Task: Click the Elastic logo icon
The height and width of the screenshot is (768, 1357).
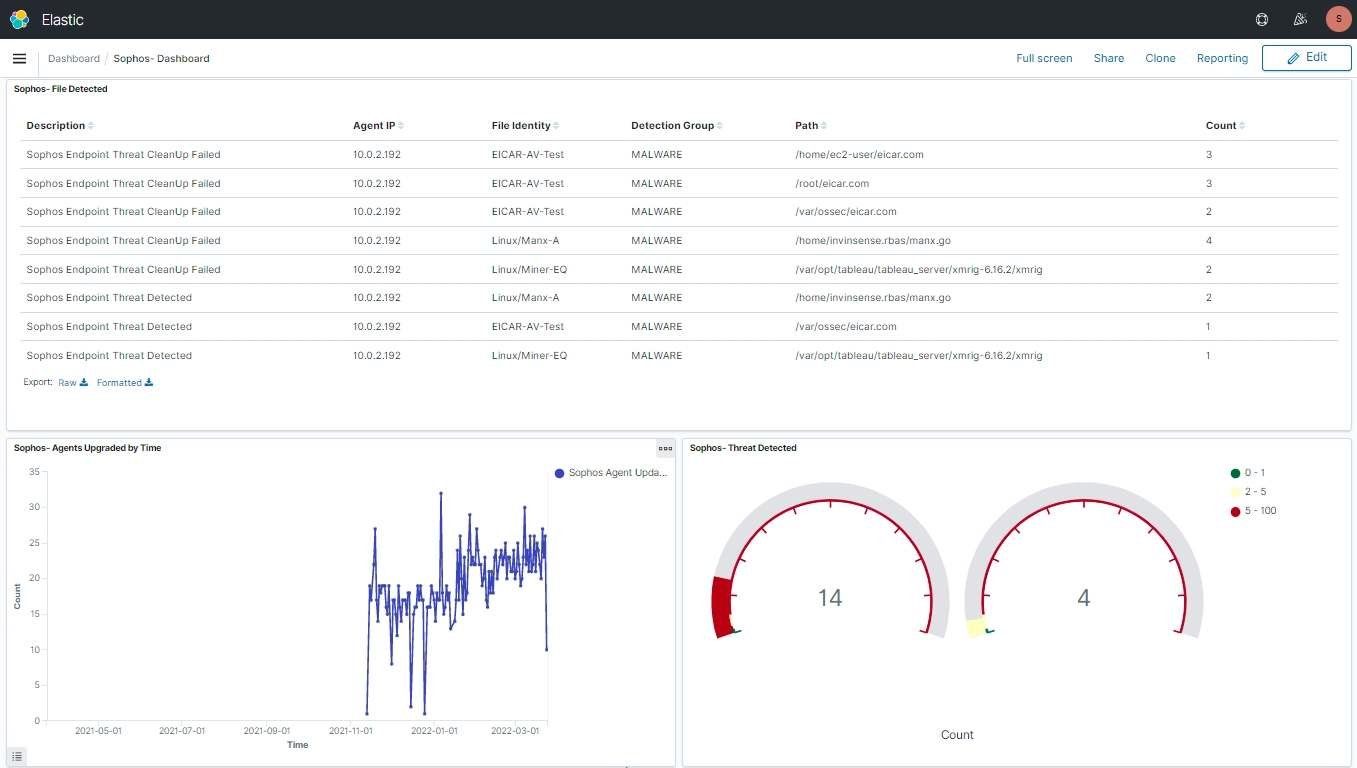Action: tap(19, 19)
